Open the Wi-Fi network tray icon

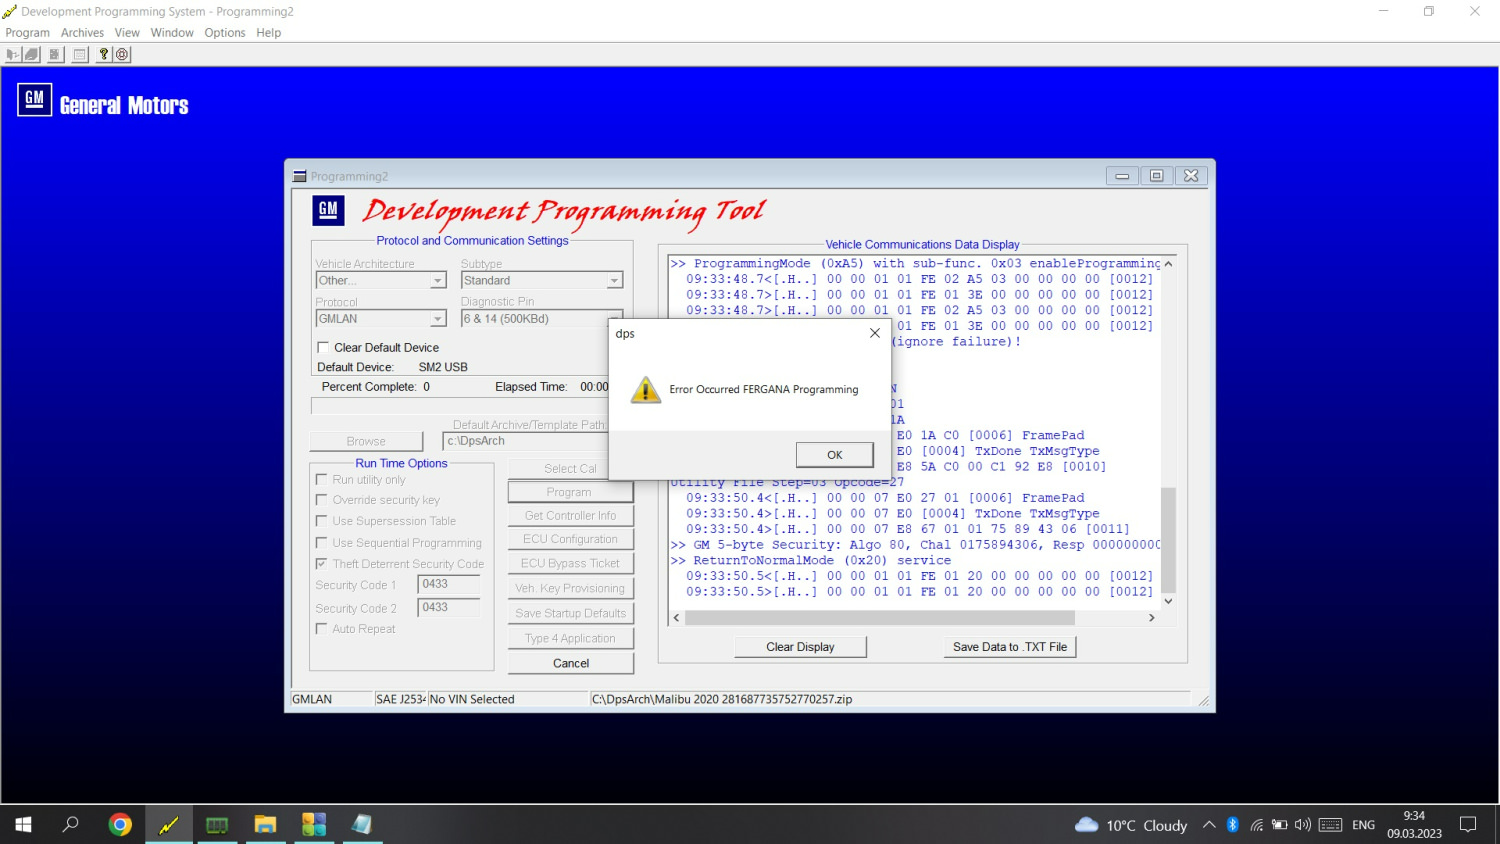pyautogui.click(x=1256, y=825)
